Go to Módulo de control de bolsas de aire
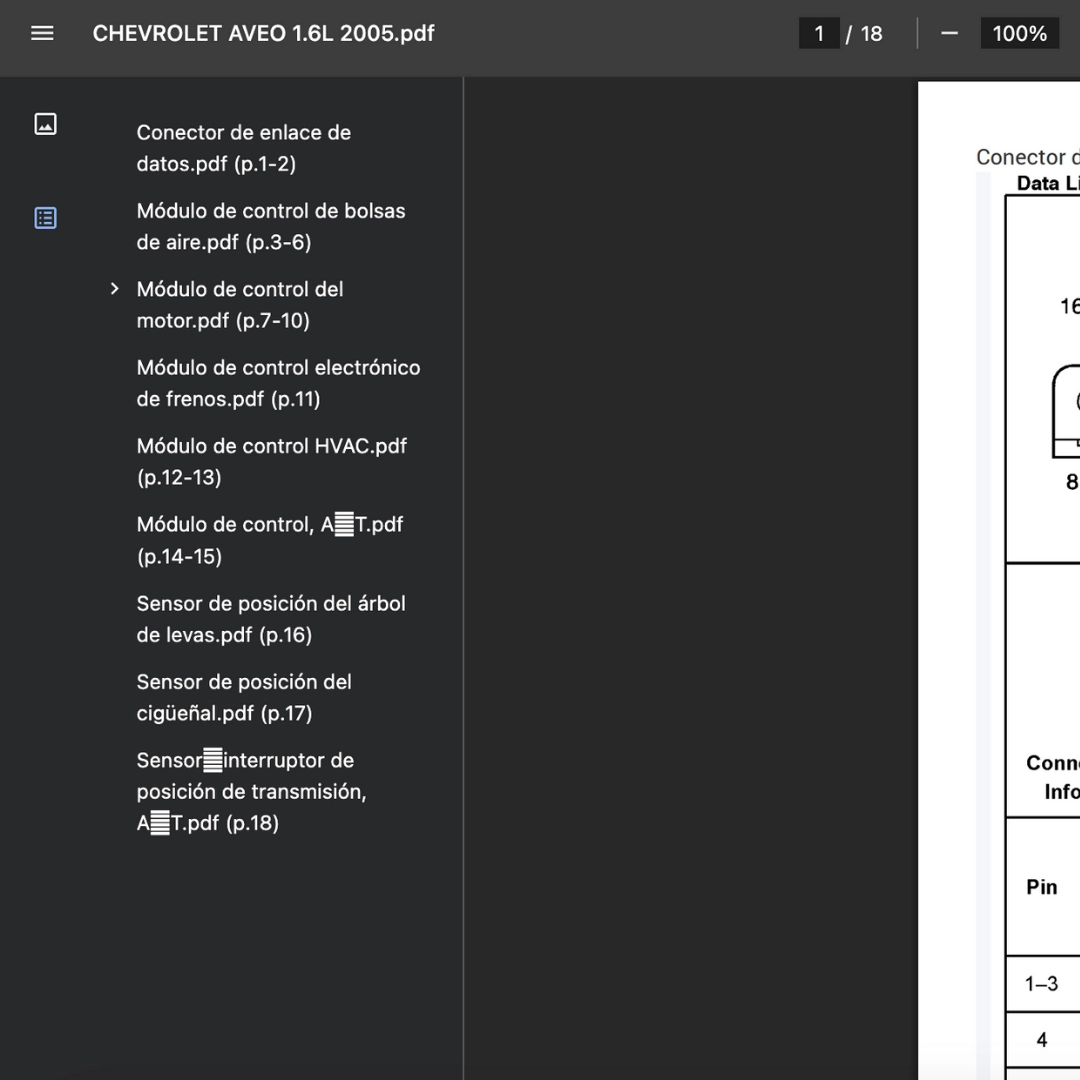Viewport: 1080px width, 1080px height. 270,226
